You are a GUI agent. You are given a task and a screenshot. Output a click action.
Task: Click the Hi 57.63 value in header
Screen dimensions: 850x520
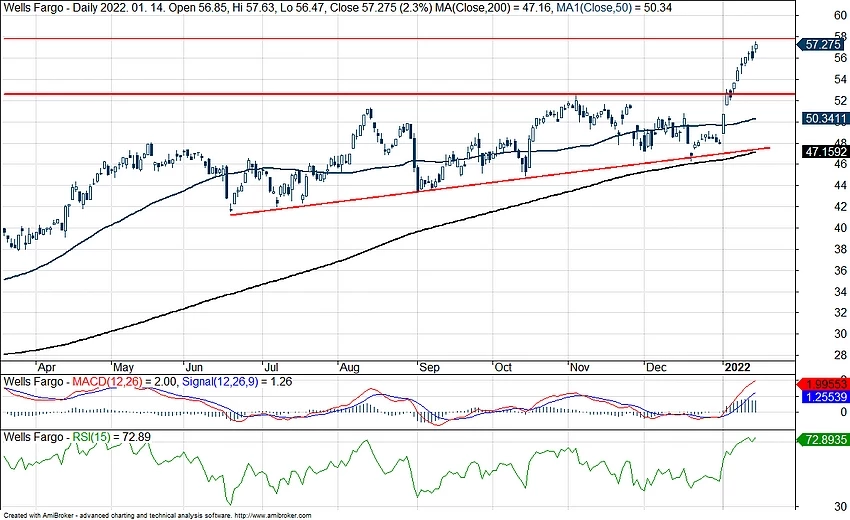(x=255, y=8)
